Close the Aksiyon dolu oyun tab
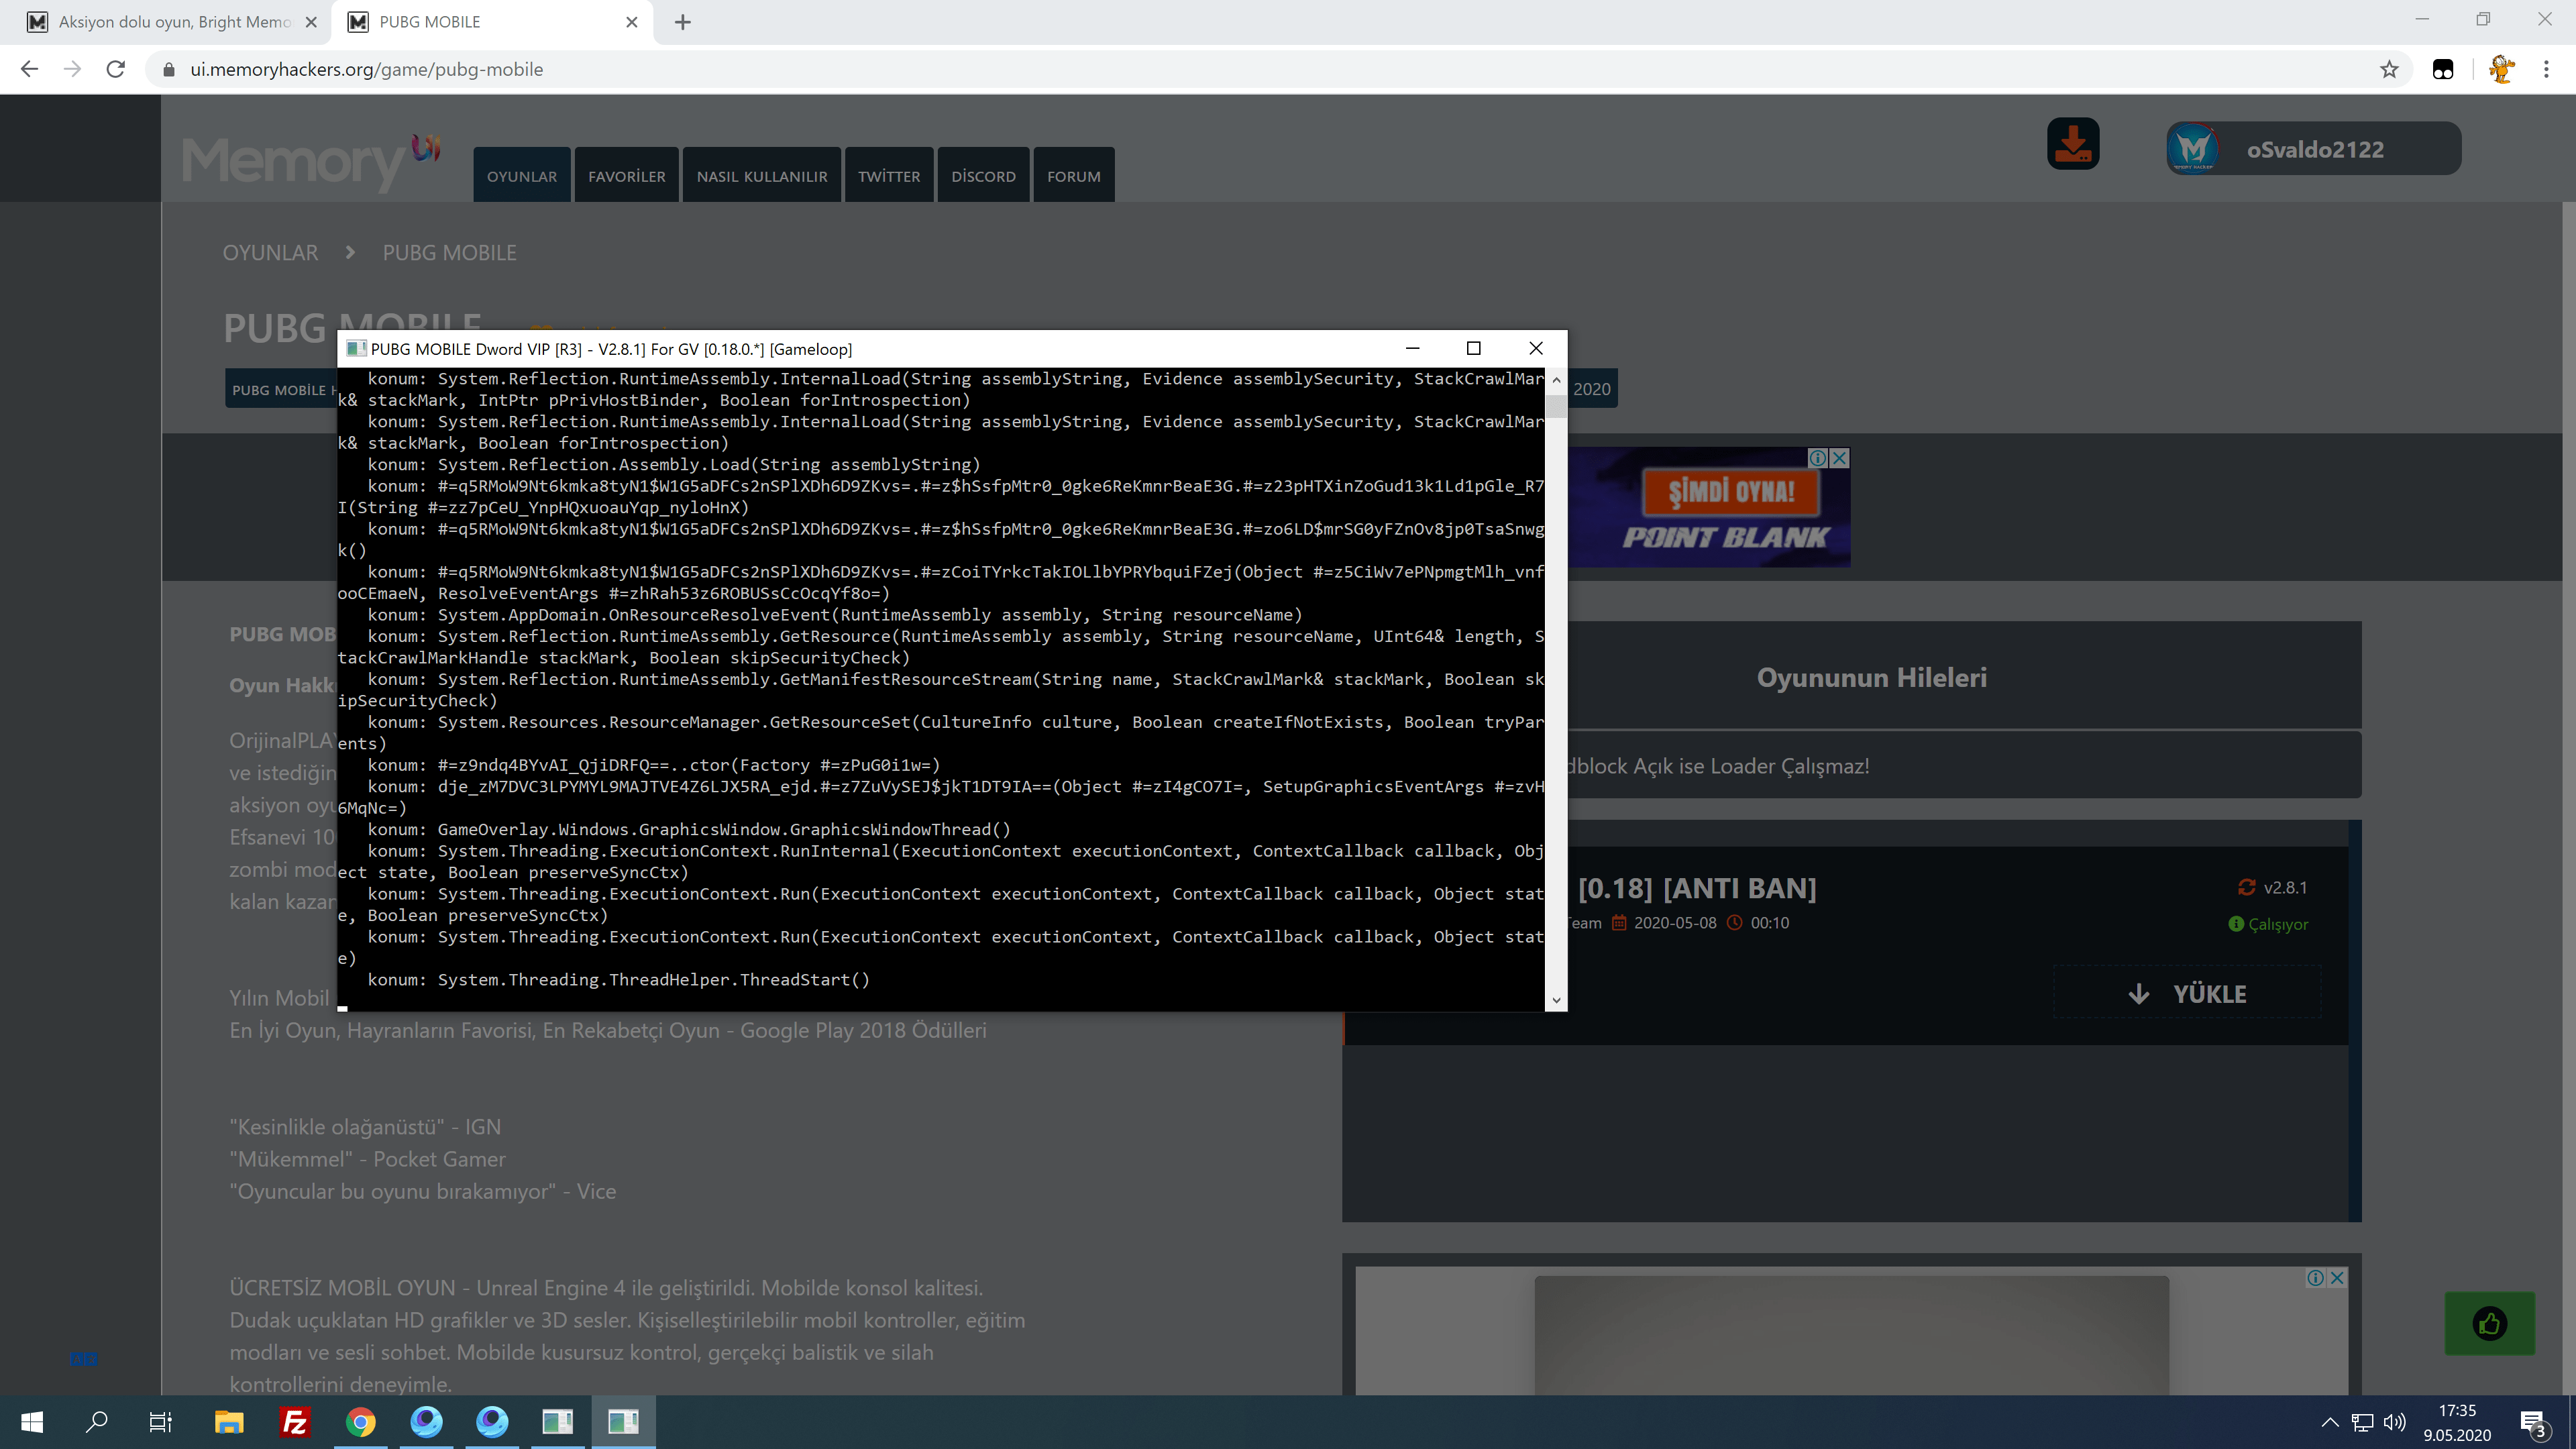Screen dimensions: 2576x1449 pos(311,22)
